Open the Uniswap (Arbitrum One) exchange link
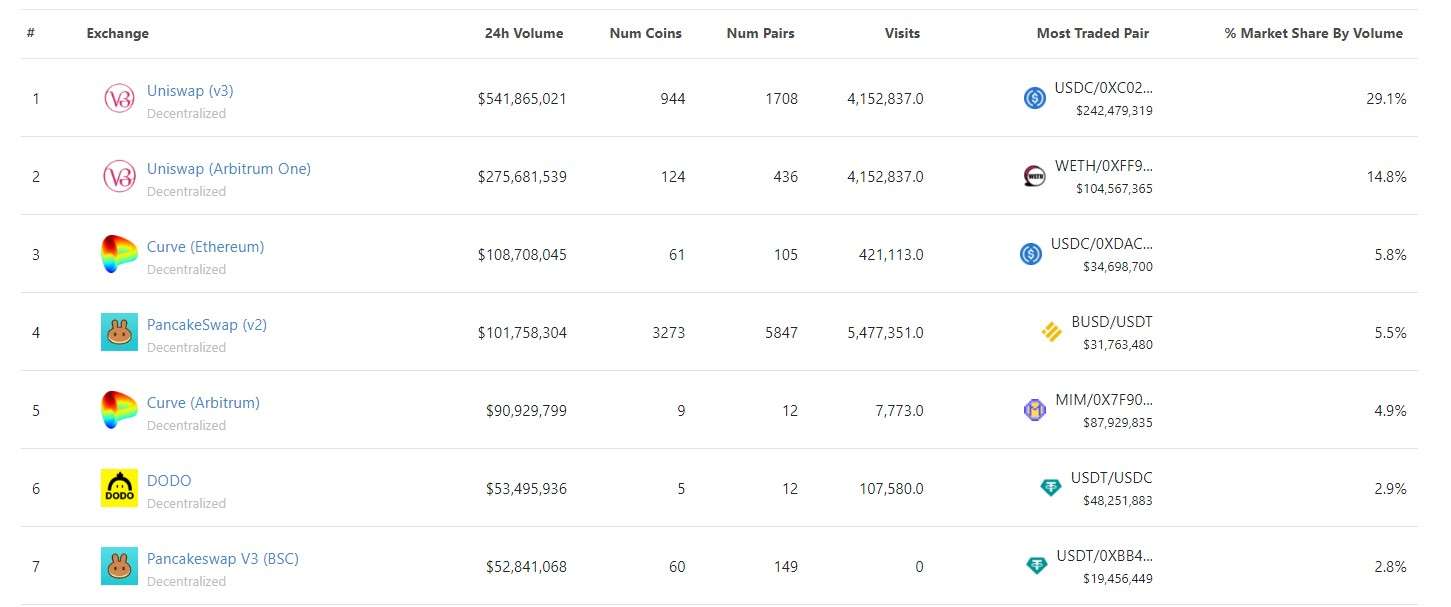 coord(228,169)
